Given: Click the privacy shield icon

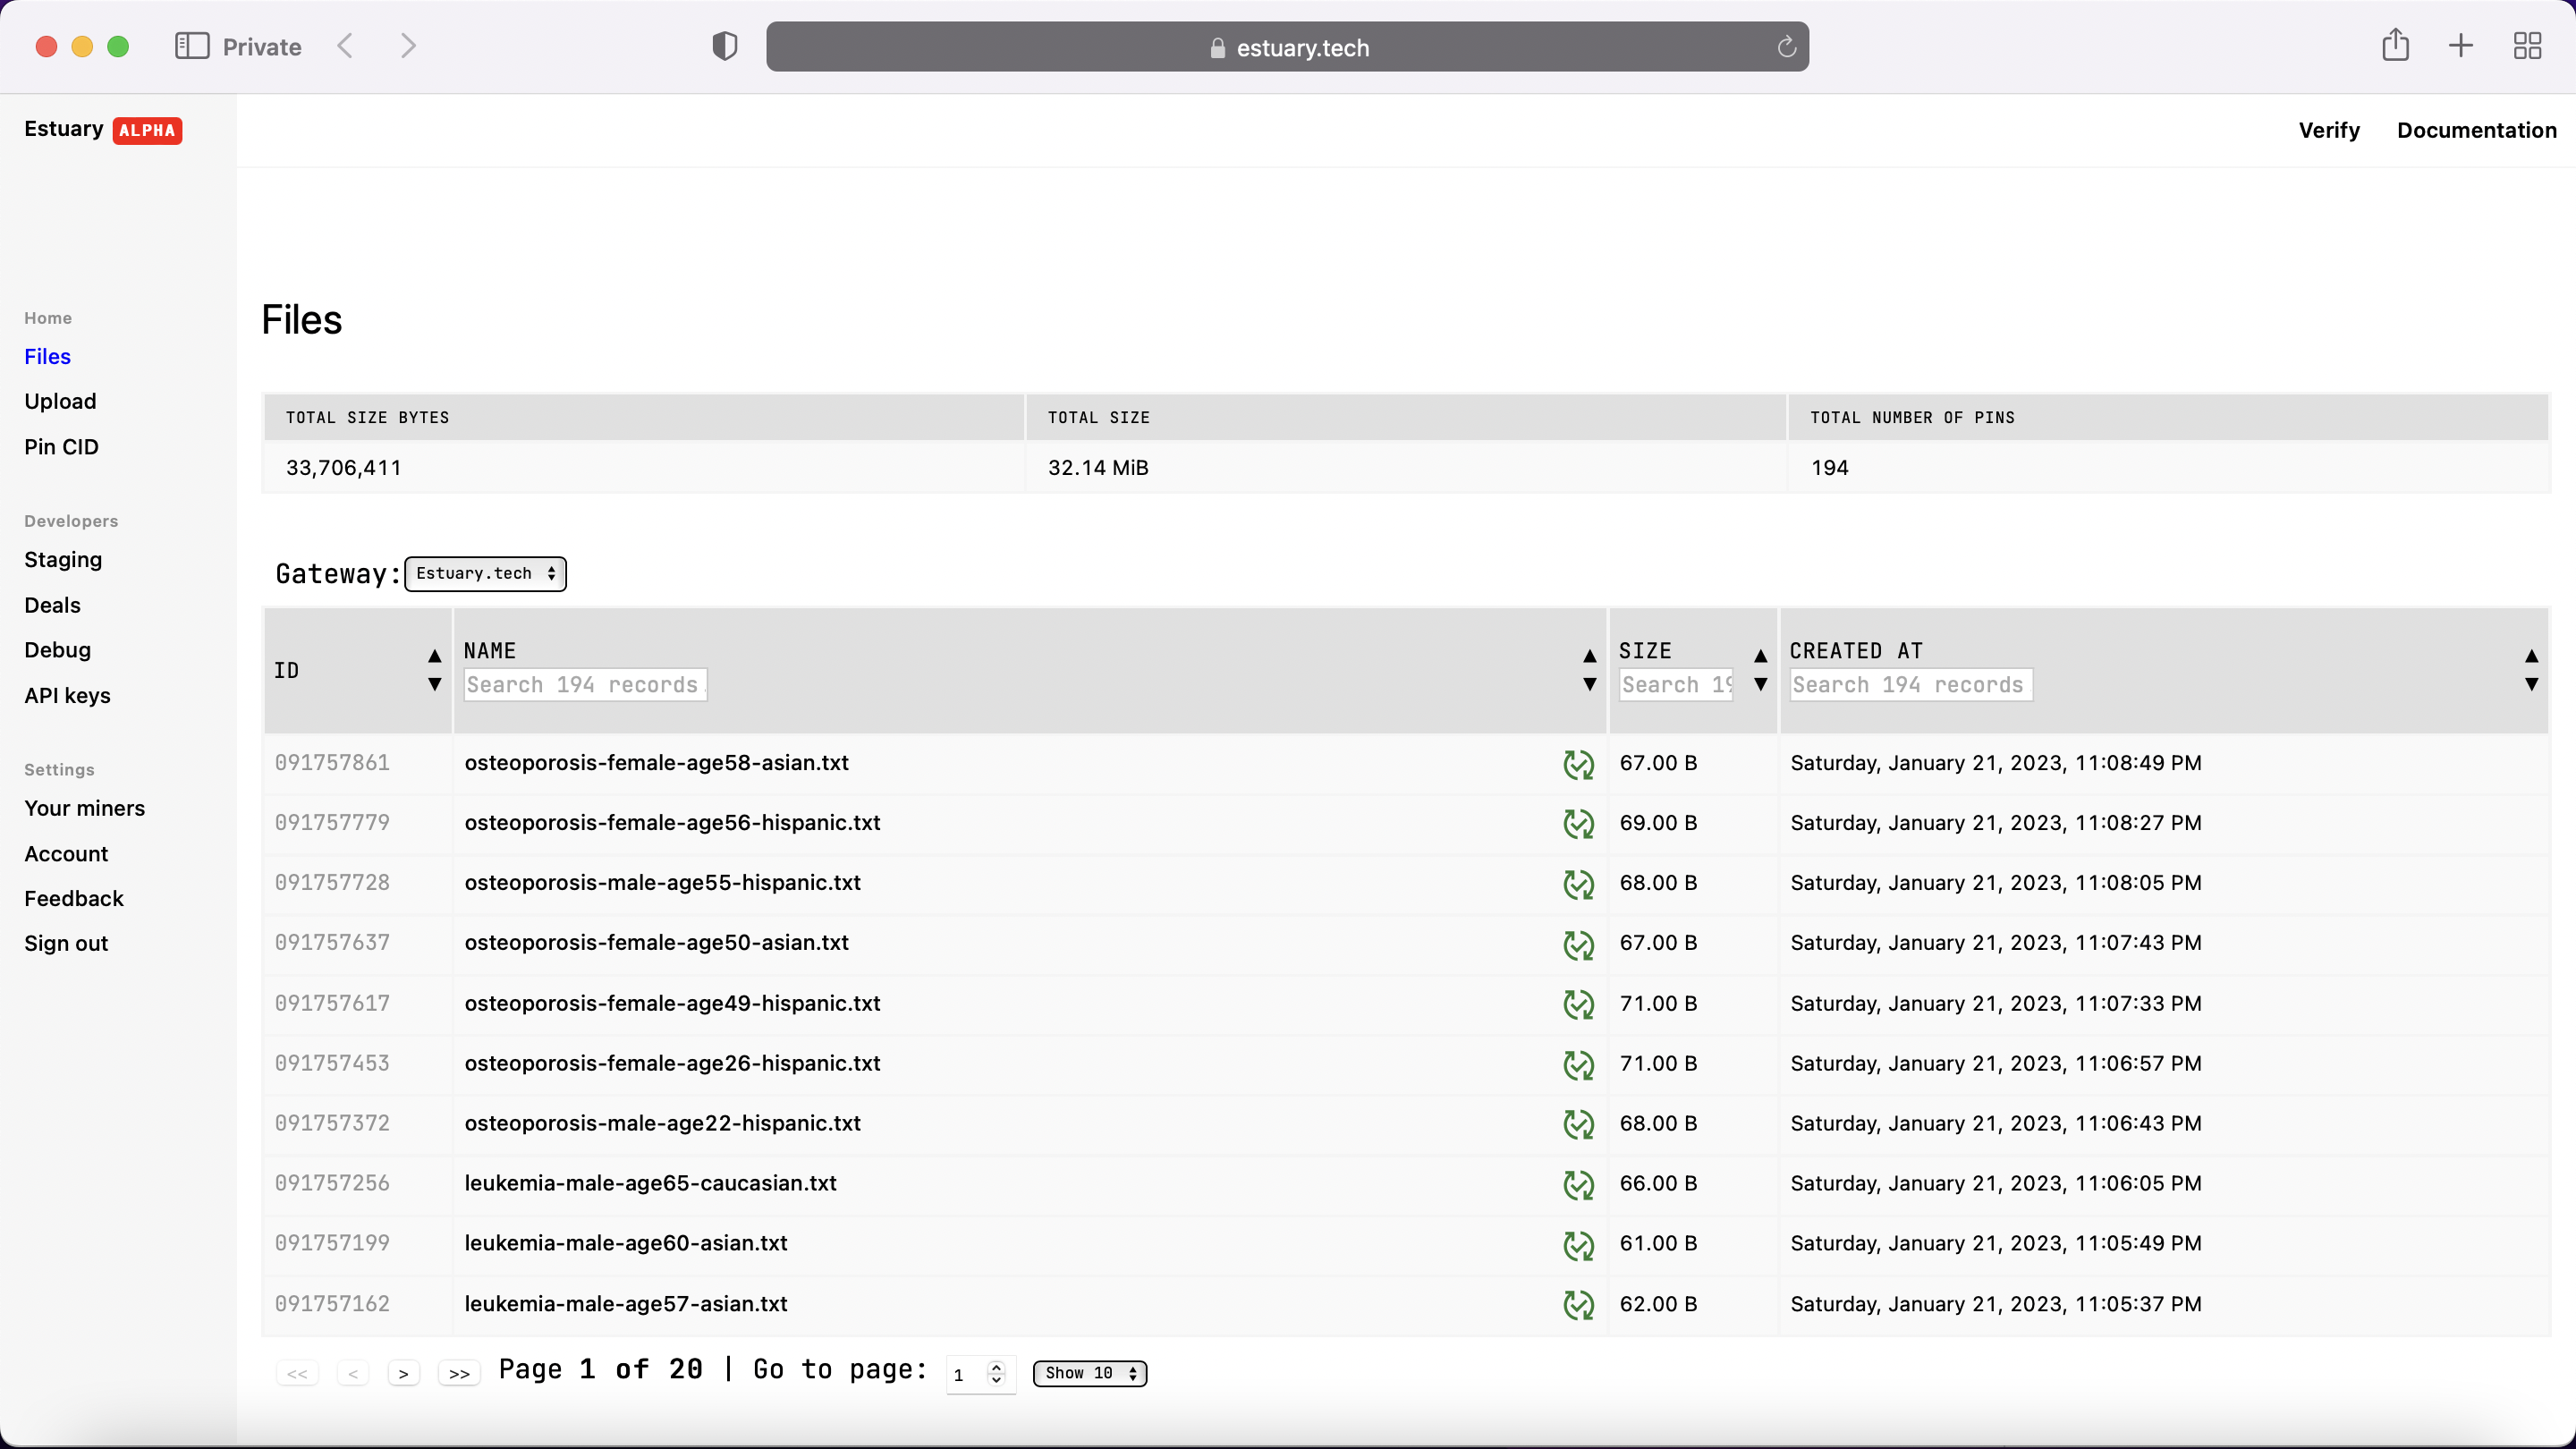Looking at the screenshot, I should (725, 46).
